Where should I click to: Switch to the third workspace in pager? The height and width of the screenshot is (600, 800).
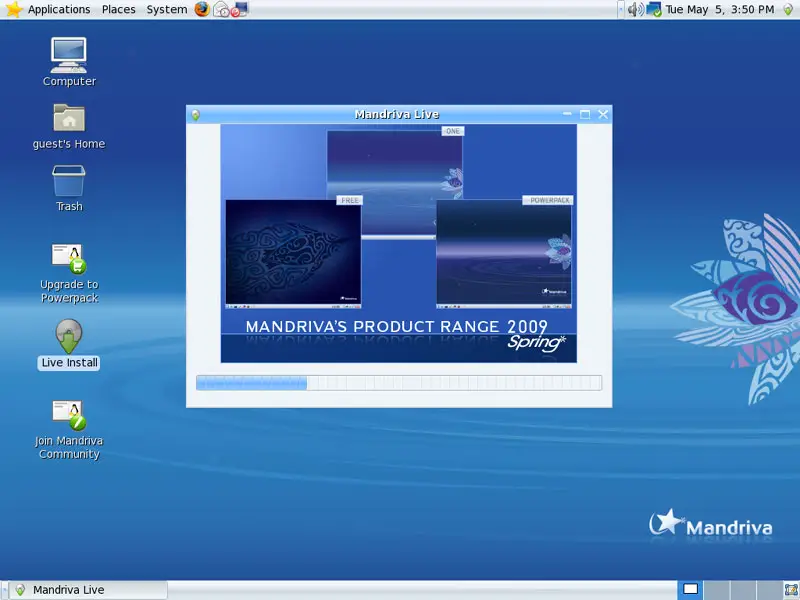(742, 590)
